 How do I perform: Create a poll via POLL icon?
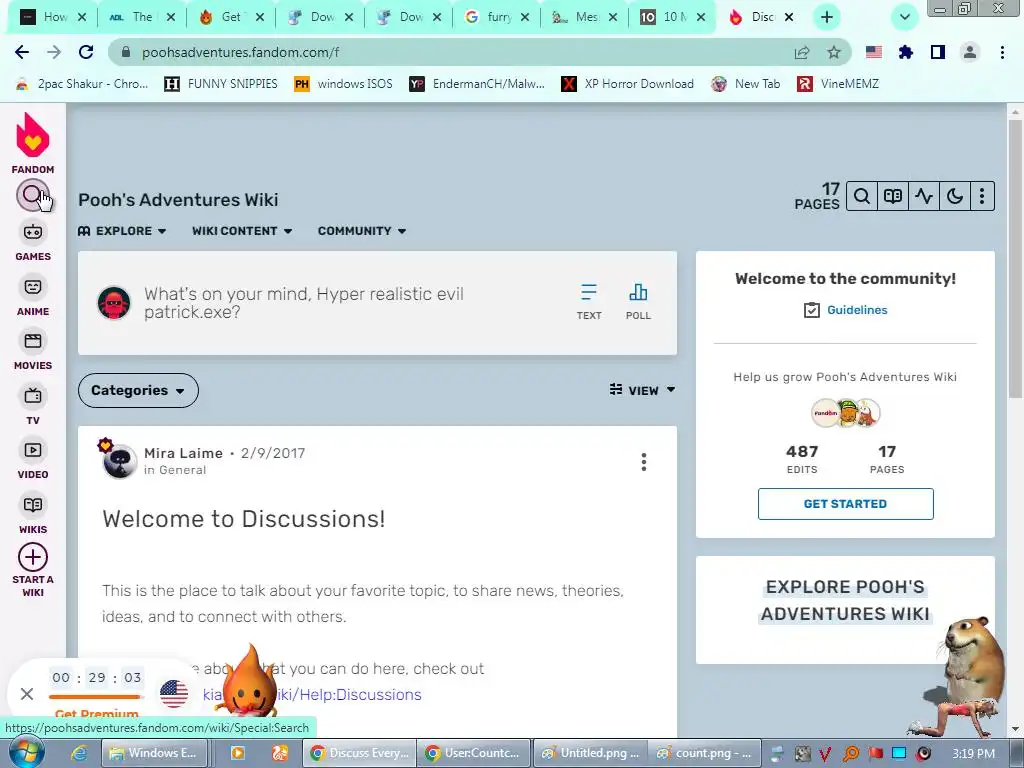tap(638, 302)
